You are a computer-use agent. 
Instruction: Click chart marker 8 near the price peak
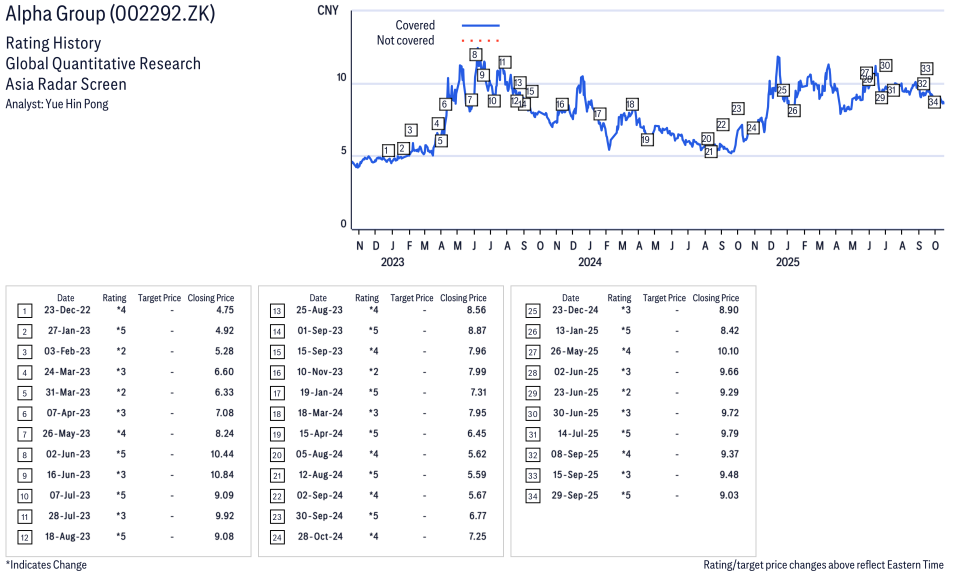click(475, 54)
